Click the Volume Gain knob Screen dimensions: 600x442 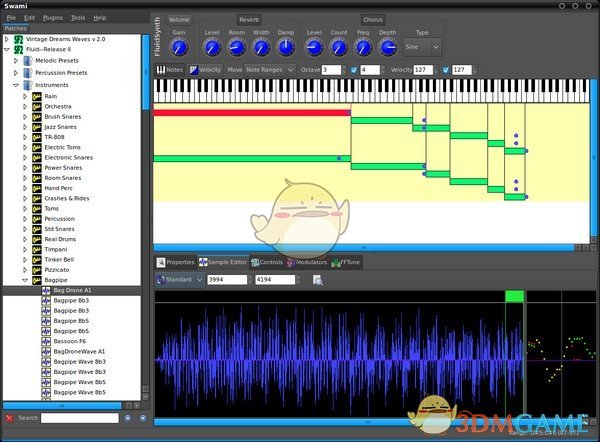point(179,47)
